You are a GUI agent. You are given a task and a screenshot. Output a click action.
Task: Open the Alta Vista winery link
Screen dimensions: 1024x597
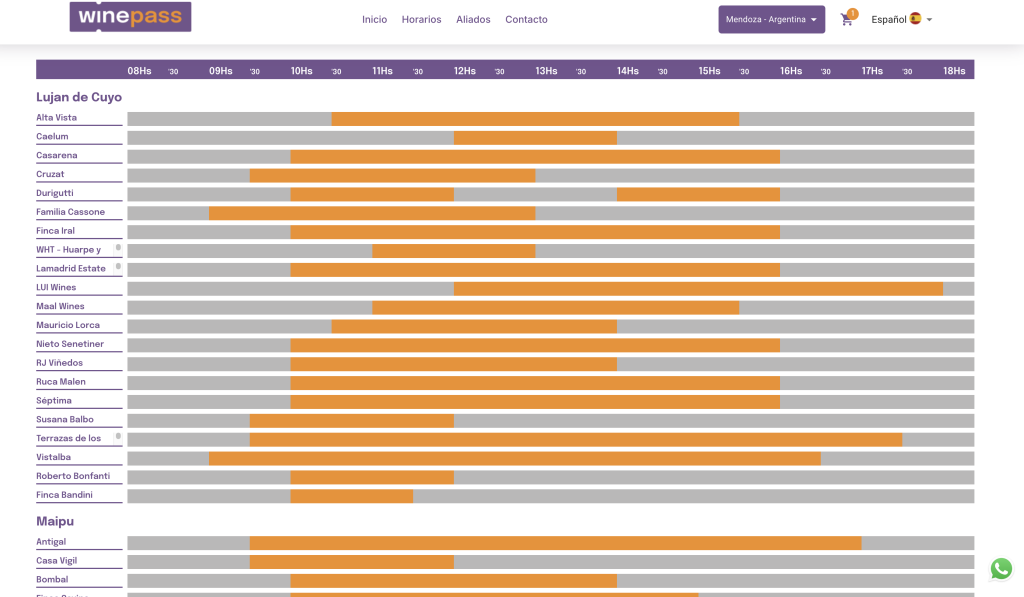tap(56, 118)
